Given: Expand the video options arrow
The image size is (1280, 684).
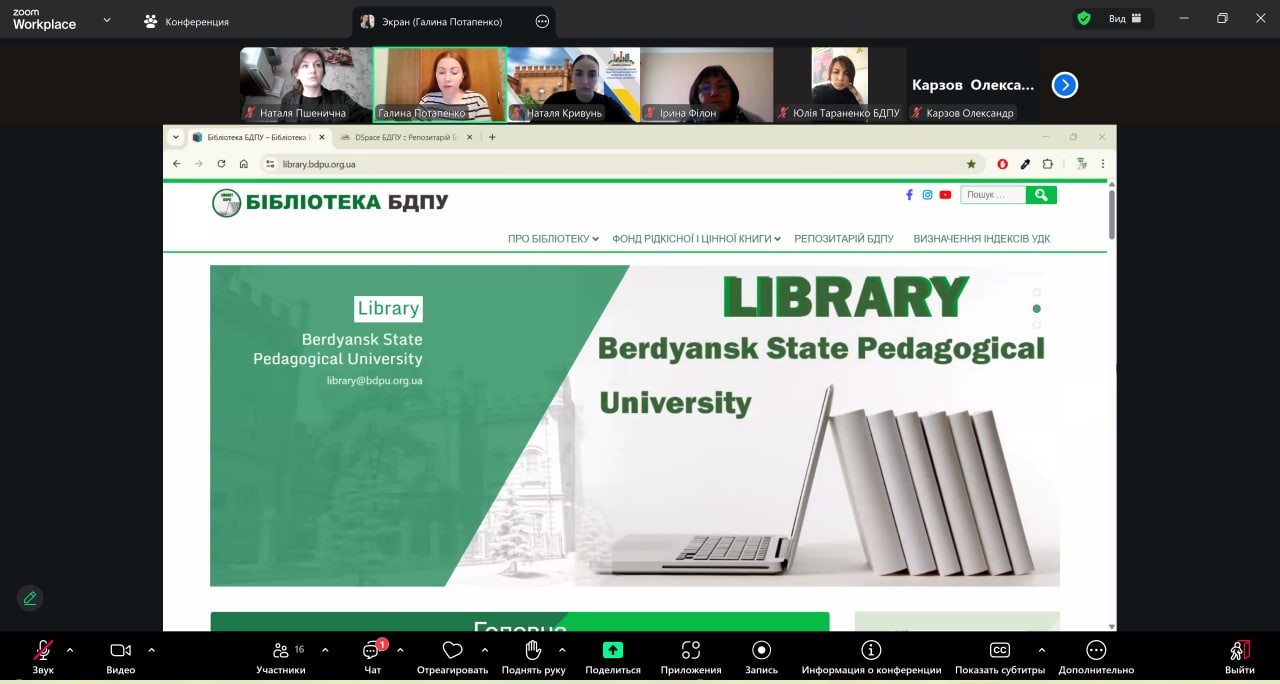Looking at the screenshot, I should click(151, 650).
